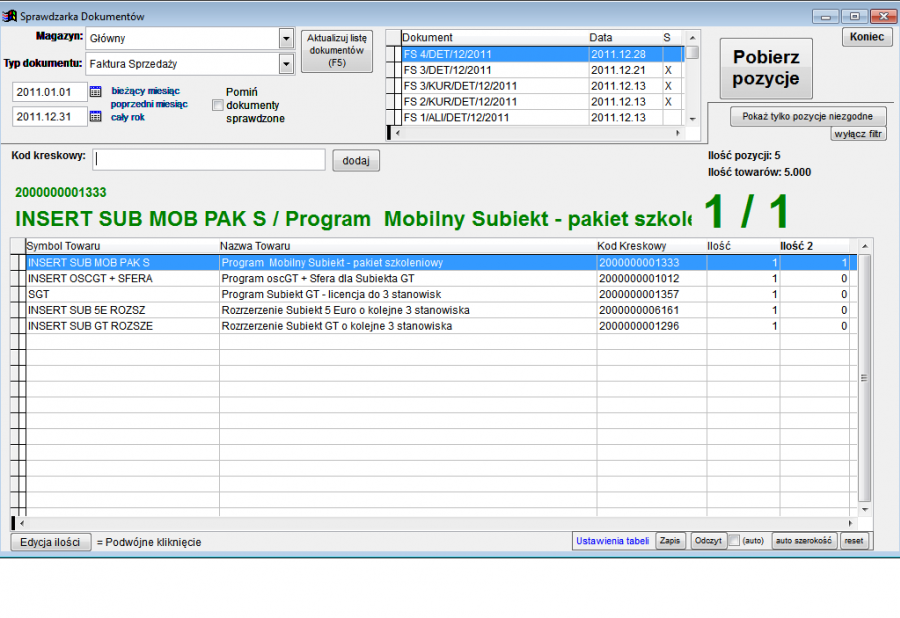The width and height of the screenshot is (900, 618).
Task: Select the 'poprzedni miesiąc' date link
Action: pos(149,104)
